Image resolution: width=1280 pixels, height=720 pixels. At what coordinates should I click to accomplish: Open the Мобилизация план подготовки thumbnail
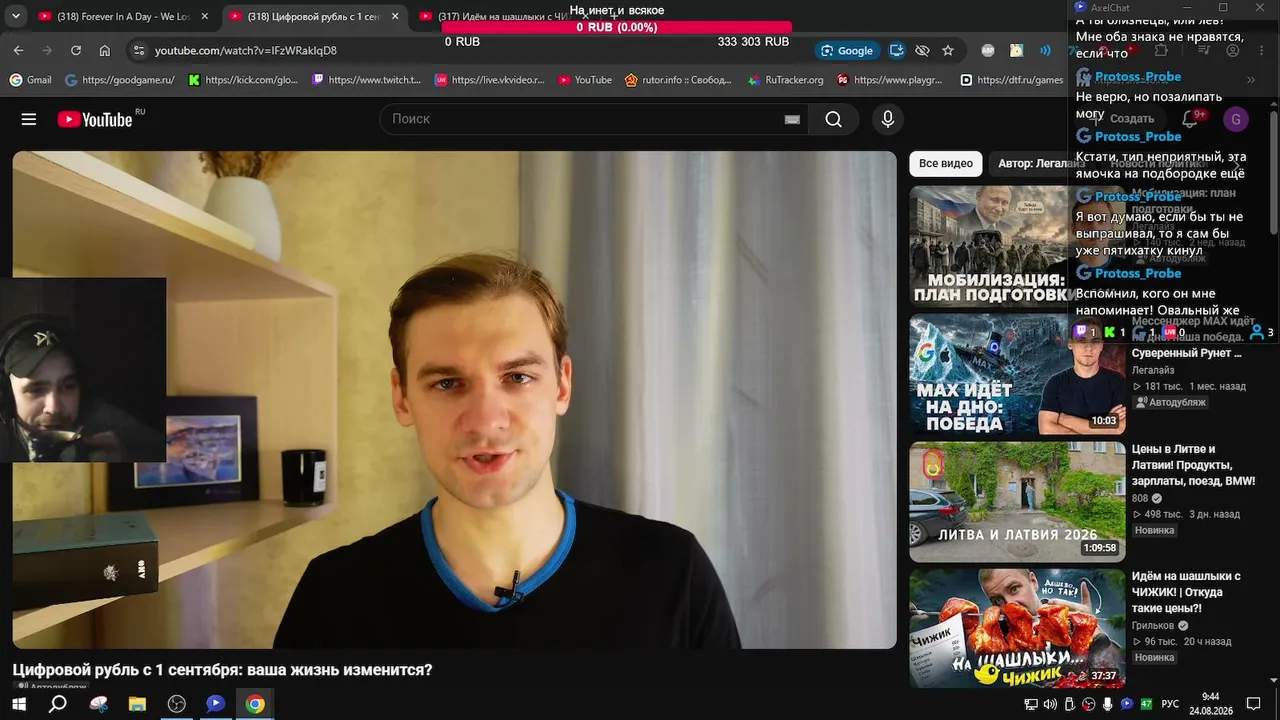pyautogui.click(x=1017, y=246)
